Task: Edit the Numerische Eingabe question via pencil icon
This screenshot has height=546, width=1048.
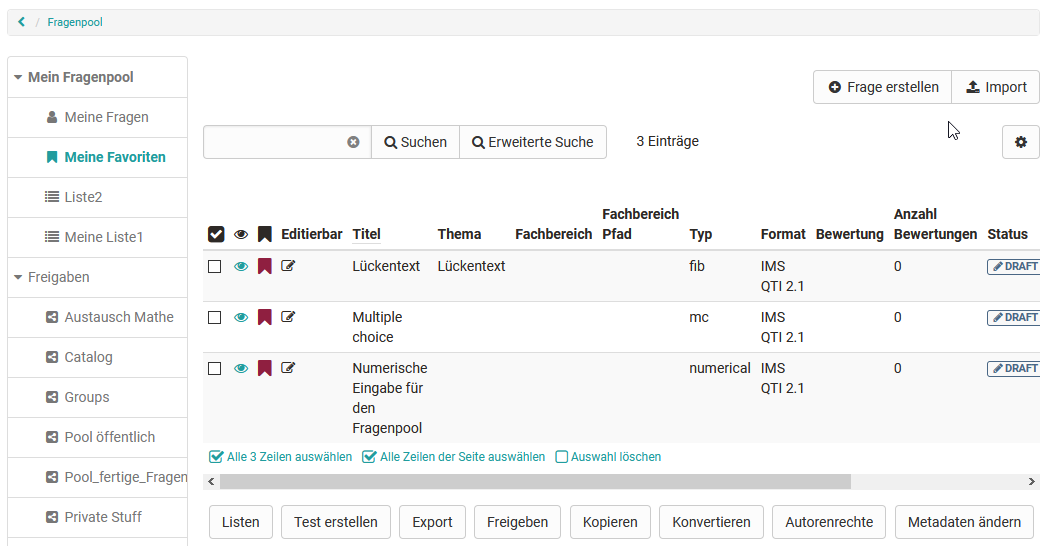Action: pos(289,368)
